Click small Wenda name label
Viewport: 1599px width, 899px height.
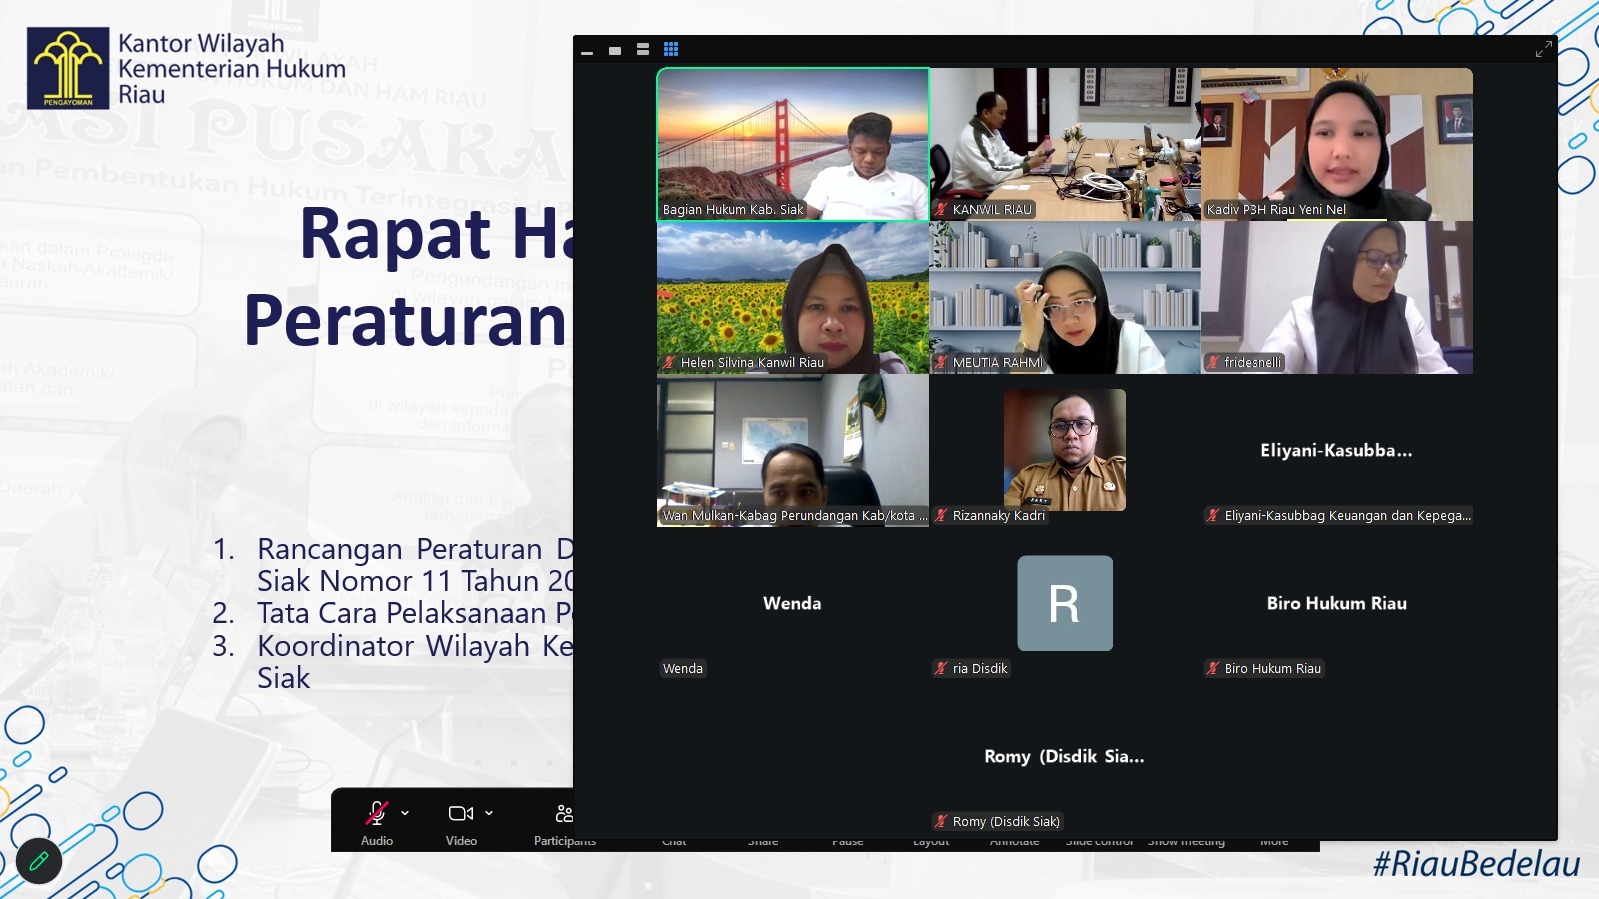click(683, 669)
